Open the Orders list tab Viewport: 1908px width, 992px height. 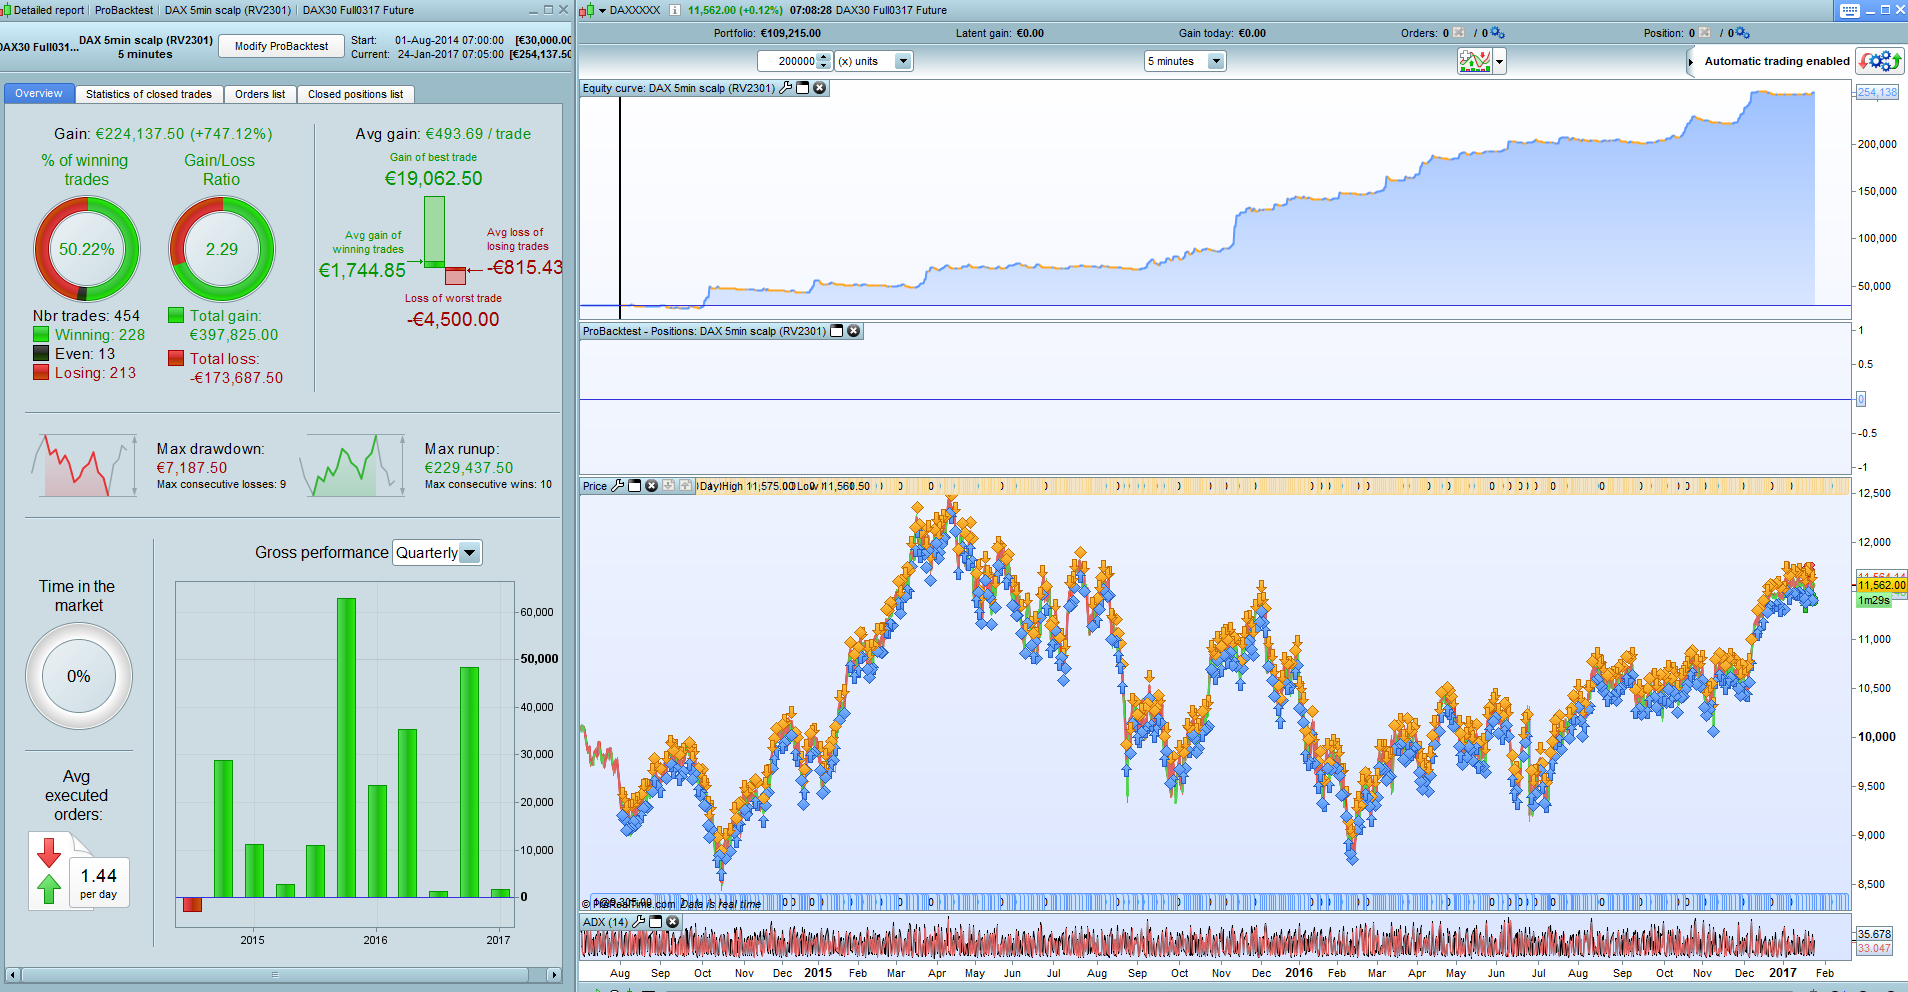click(260, 94)
